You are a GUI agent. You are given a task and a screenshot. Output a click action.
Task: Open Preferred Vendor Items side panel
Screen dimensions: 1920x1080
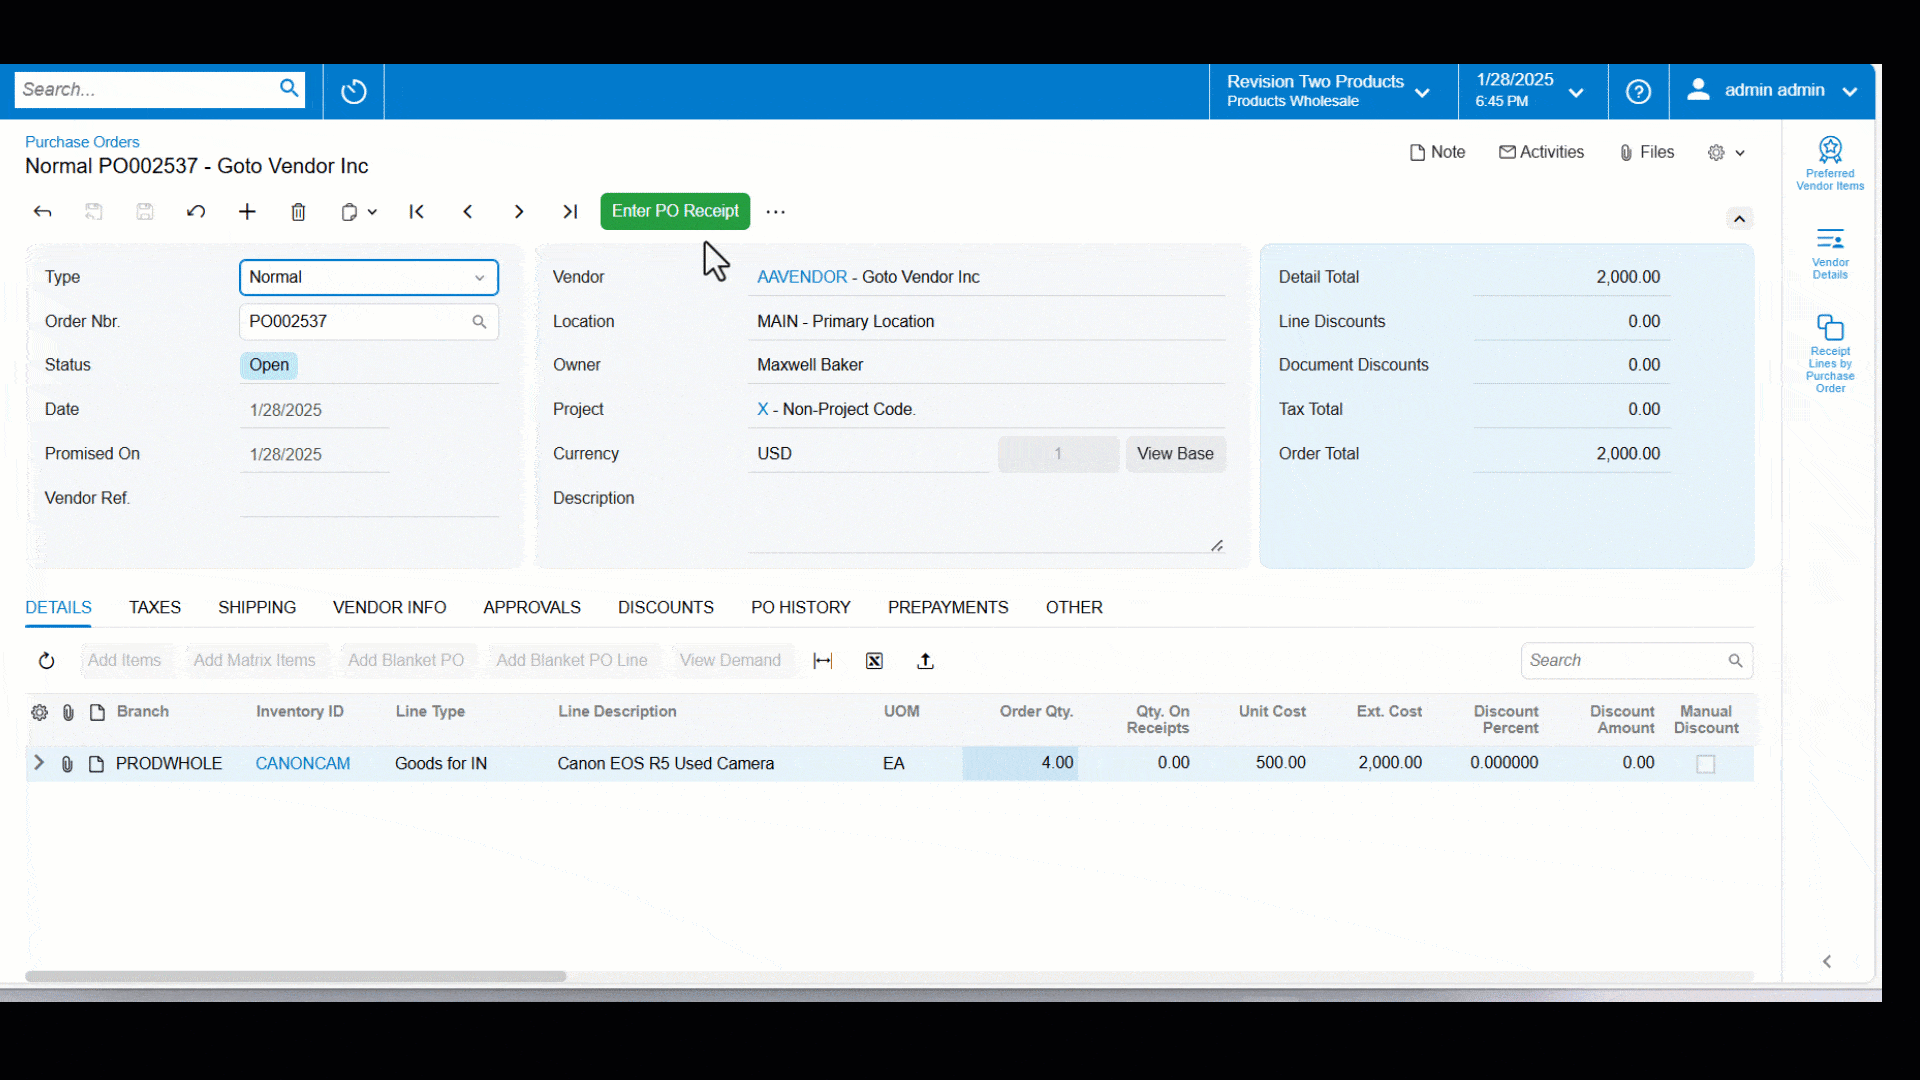(x=1830, y=164)
